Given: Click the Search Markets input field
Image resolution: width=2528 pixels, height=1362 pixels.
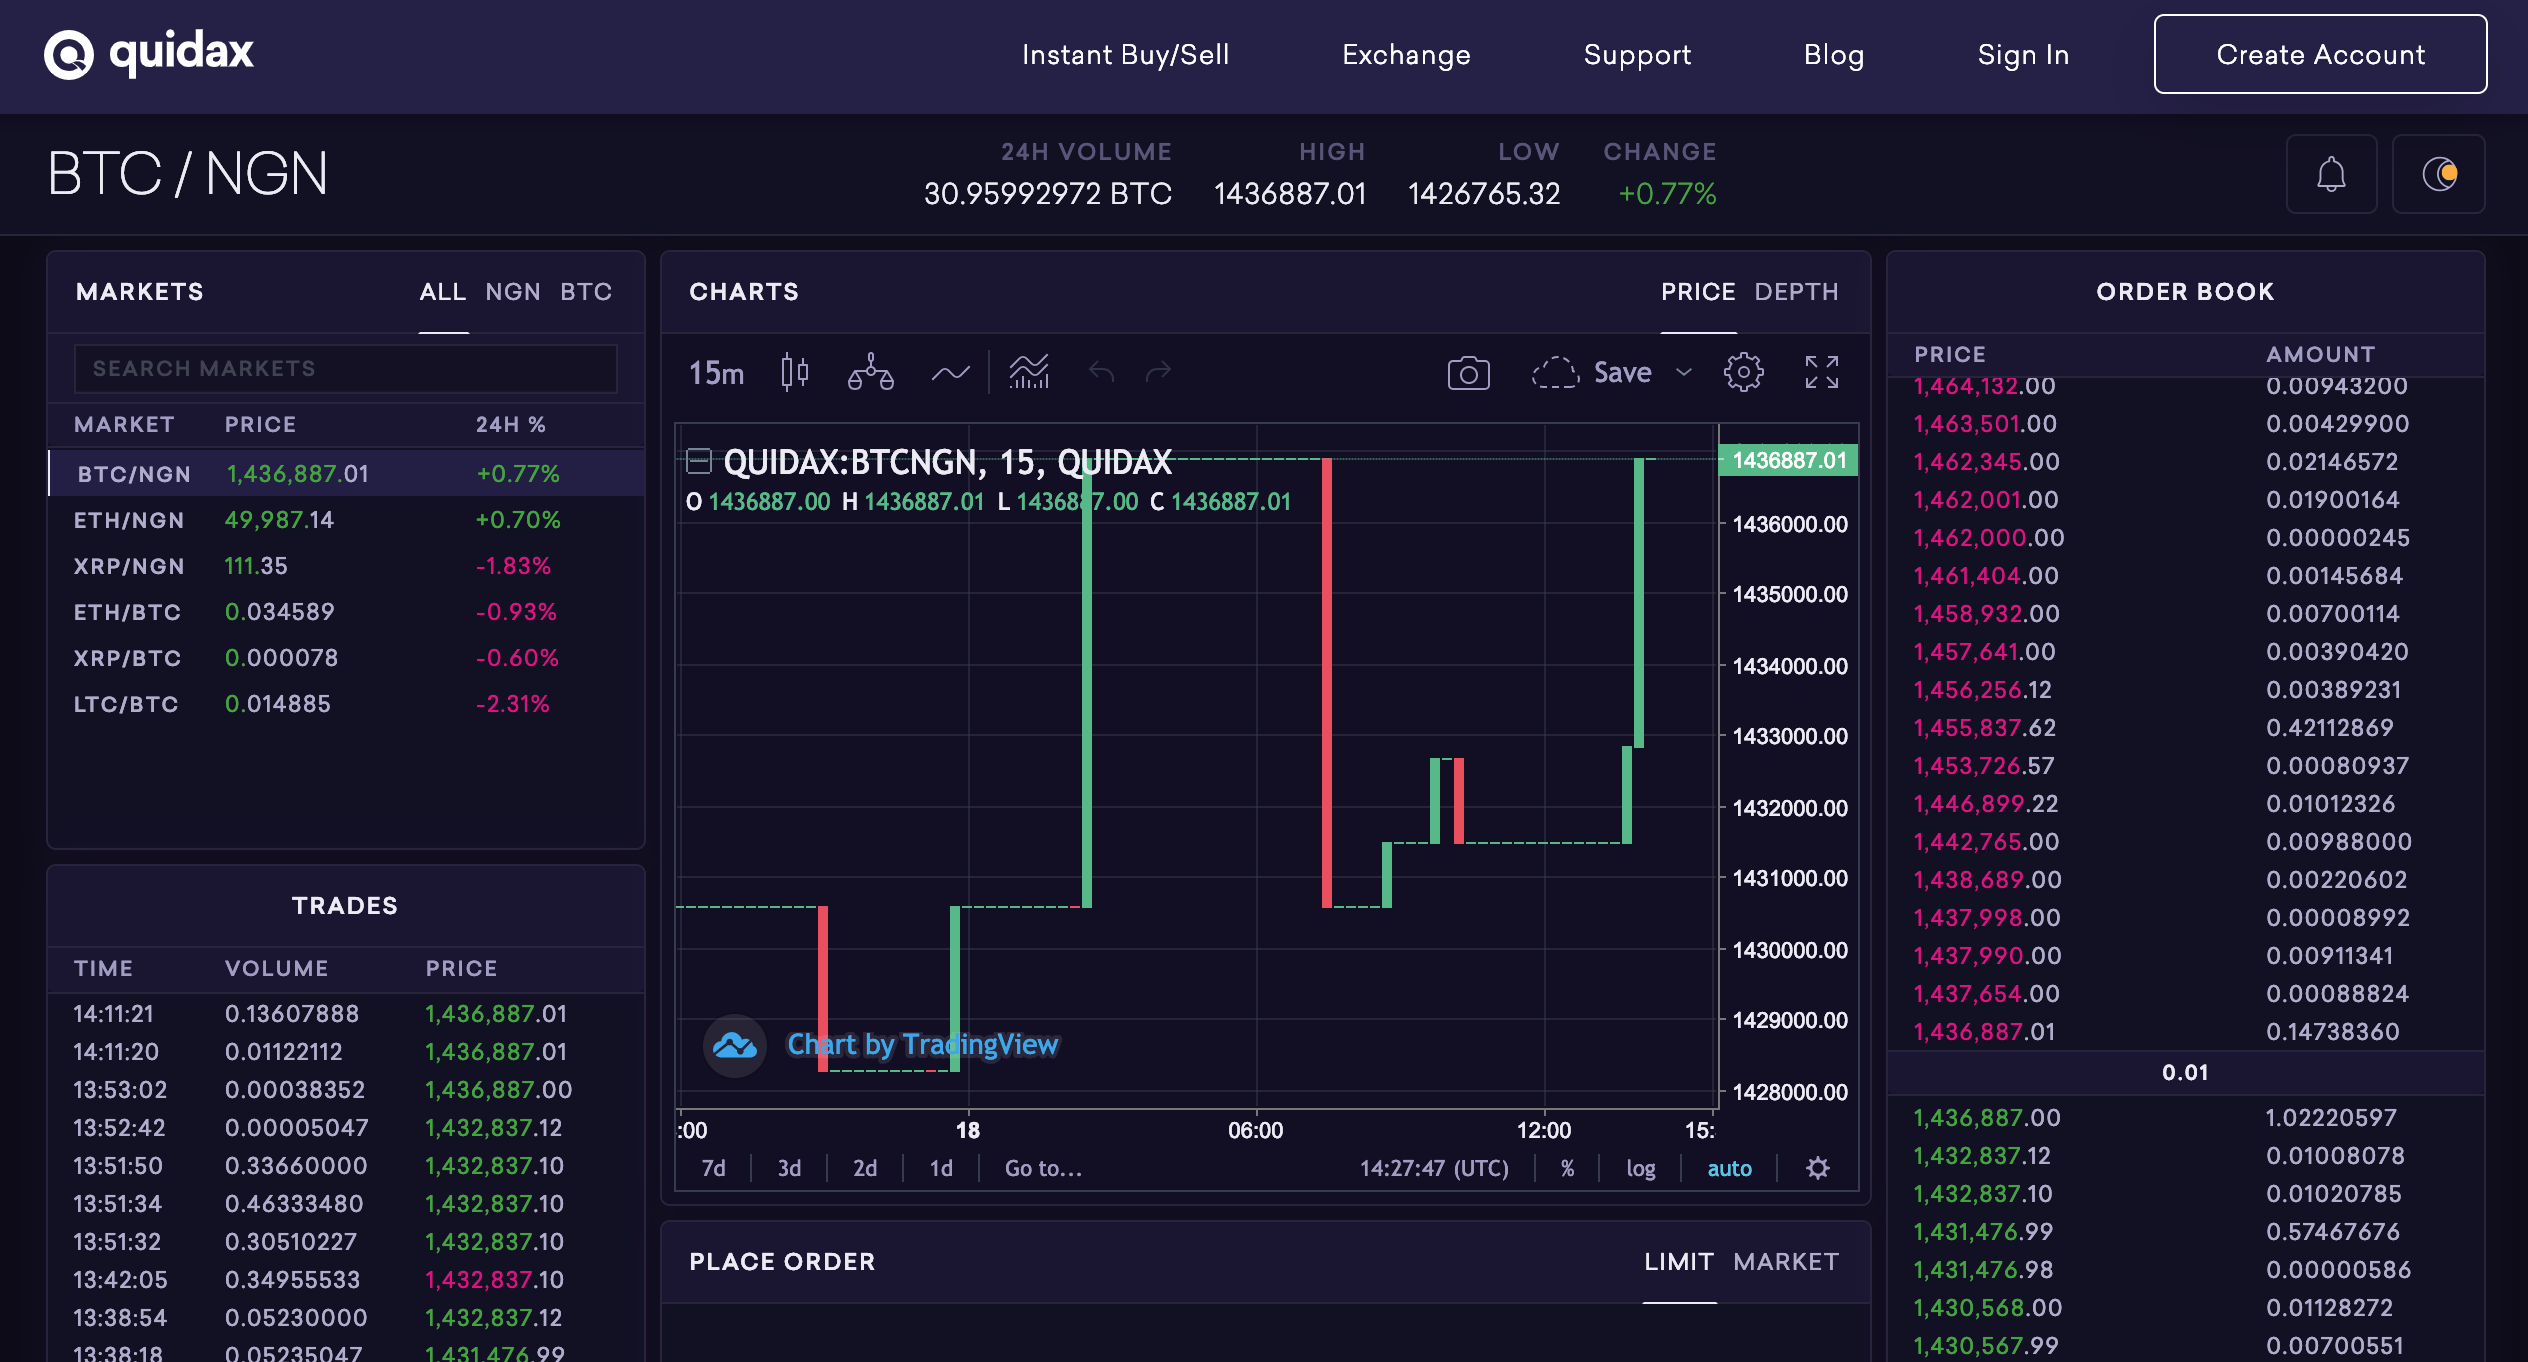Looking at the screenshot, I should pyautogui.click(x=345, y=368).
